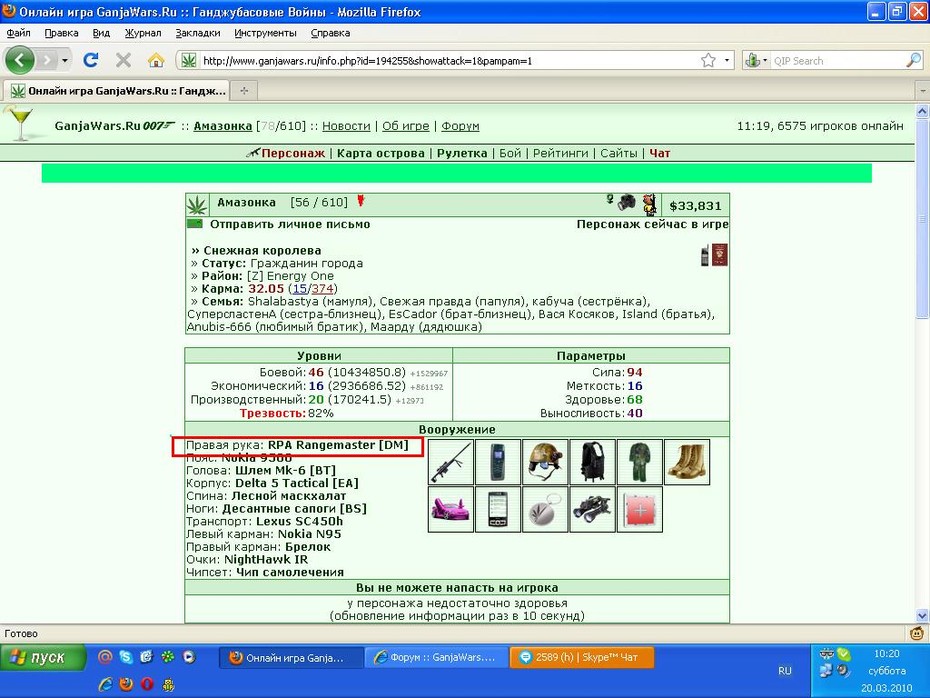The height and width of the screenshot is (698, 930).
Task: Open the Амазонка profile link in header
Action: point(222,126)
